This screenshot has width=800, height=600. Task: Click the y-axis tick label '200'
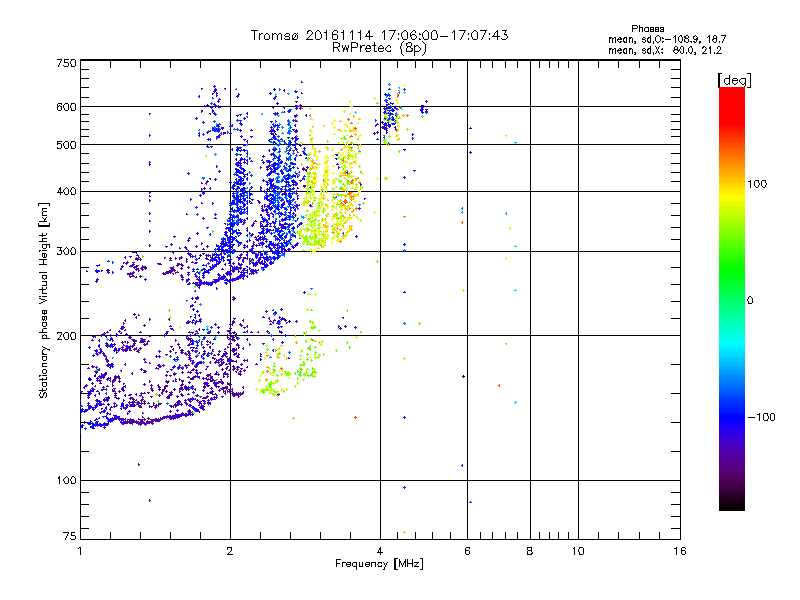coord(67,336)
